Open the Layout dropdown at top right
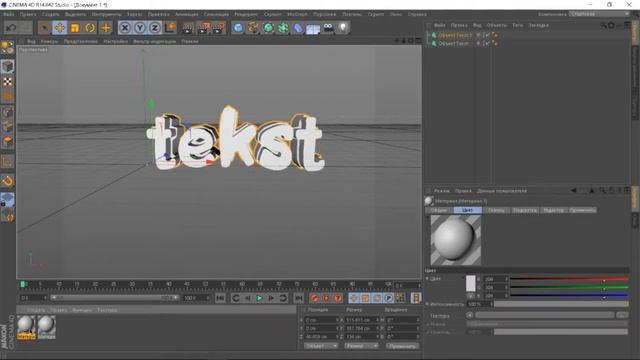640x360 pixels. 600,14
